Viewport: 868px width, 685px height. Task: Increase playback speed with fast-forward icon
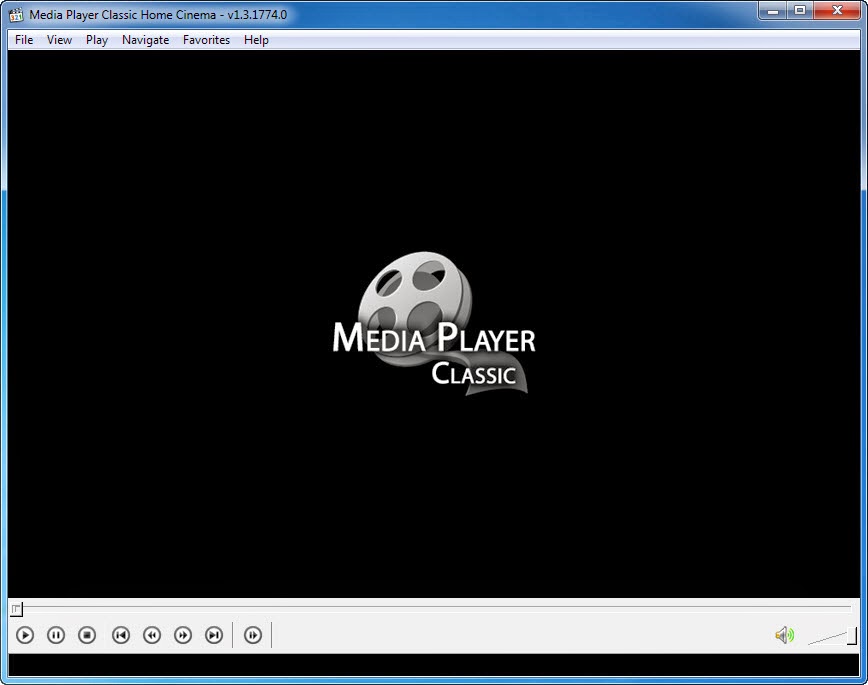(182, 635)
